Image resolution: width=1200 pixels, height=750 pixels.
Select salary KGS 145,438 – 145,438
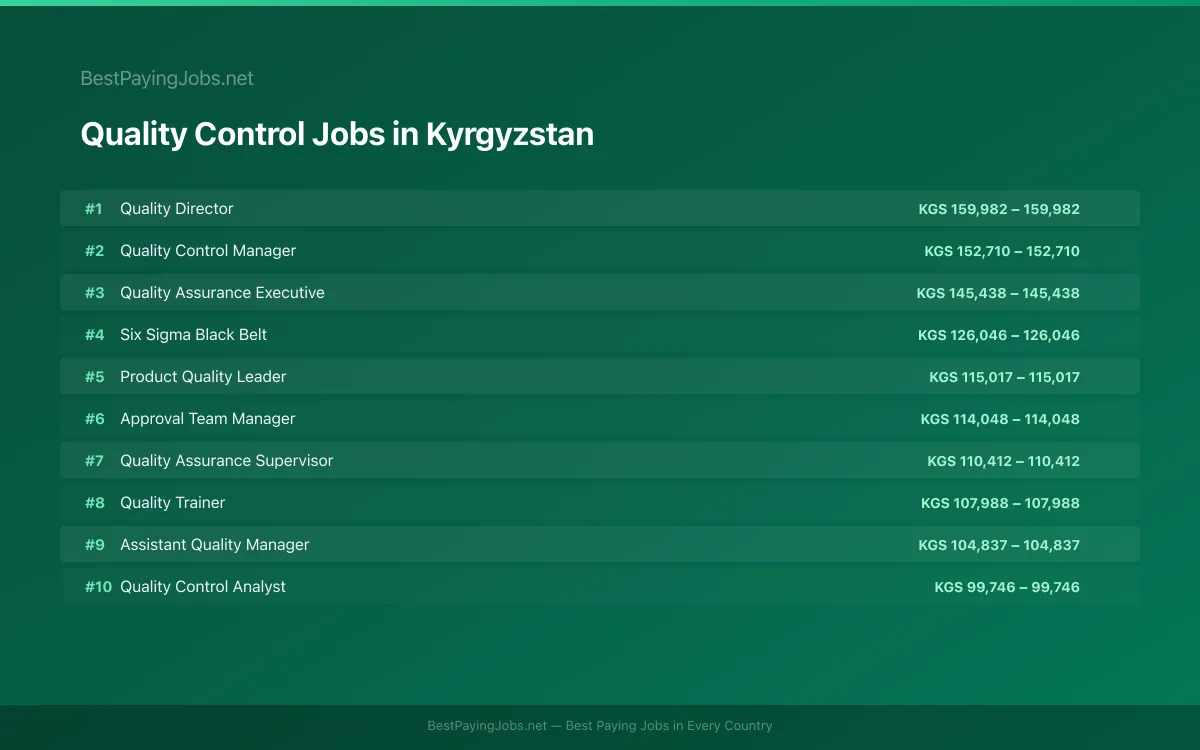tap(998, 293)
